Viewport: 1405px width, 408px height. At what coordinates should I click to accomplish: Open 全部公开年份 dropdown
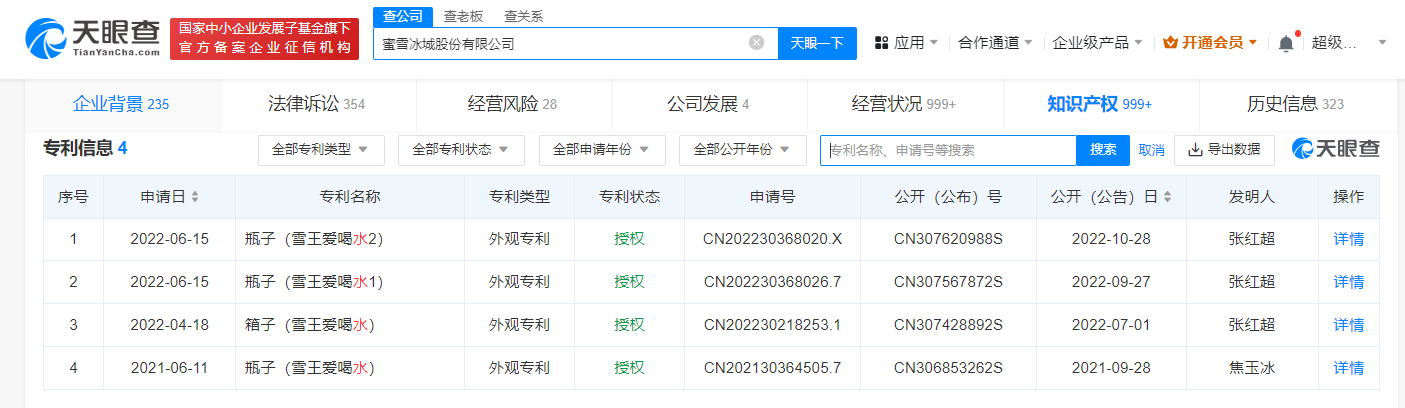coord(743,150)
